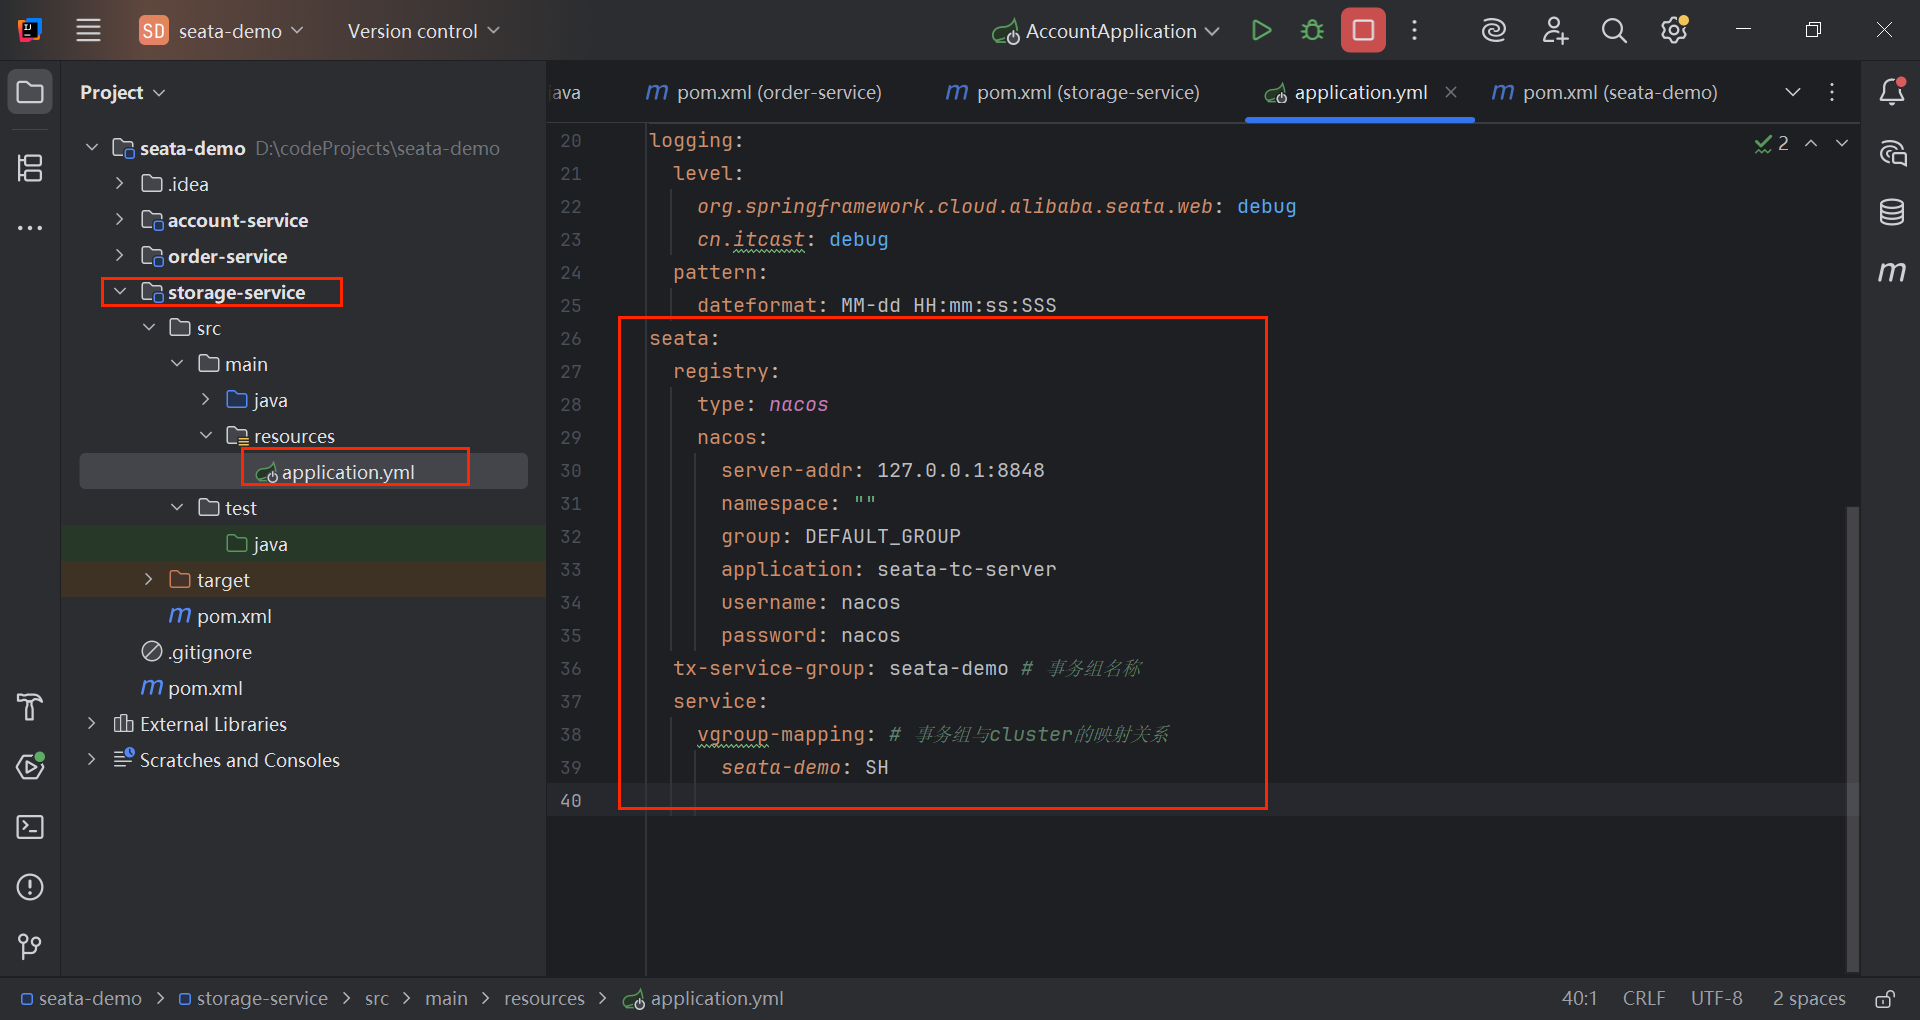Open Version control dropdown

pyautogui.click(x=423, y=31)
